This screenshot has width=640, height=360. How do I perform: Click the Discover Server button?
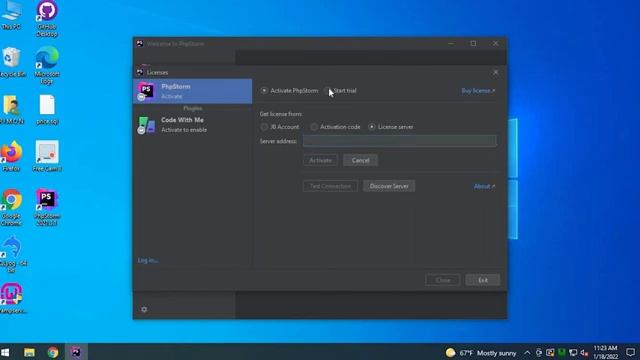(389, 186)
